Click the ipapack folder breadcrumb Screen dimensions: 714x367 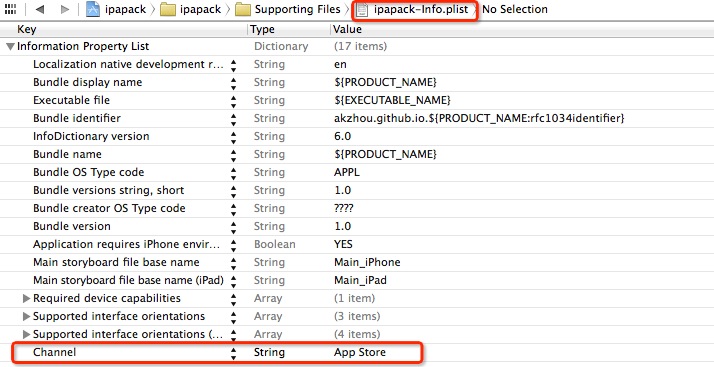[190, 9]
